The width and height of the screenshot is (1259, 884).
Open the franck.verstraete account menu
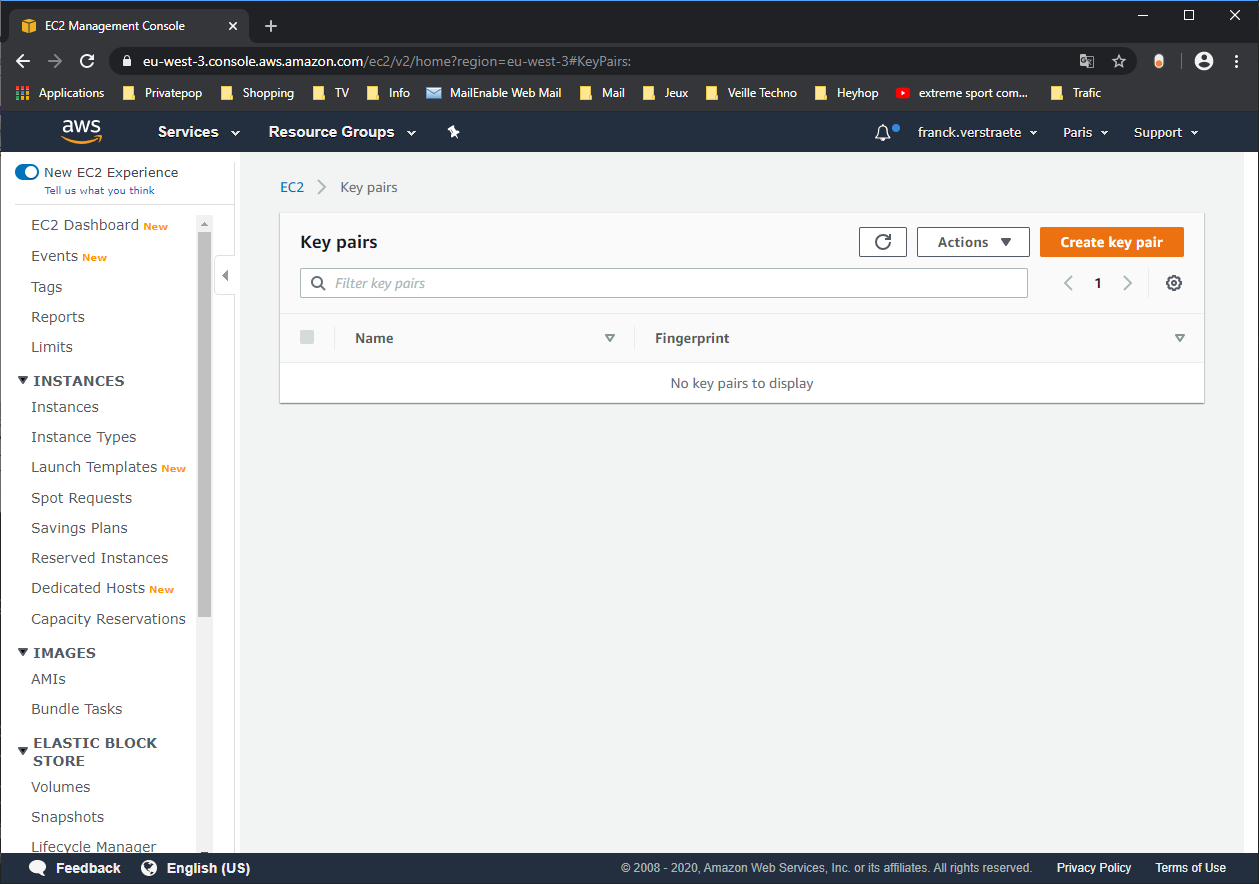click(x=977, y=132)
